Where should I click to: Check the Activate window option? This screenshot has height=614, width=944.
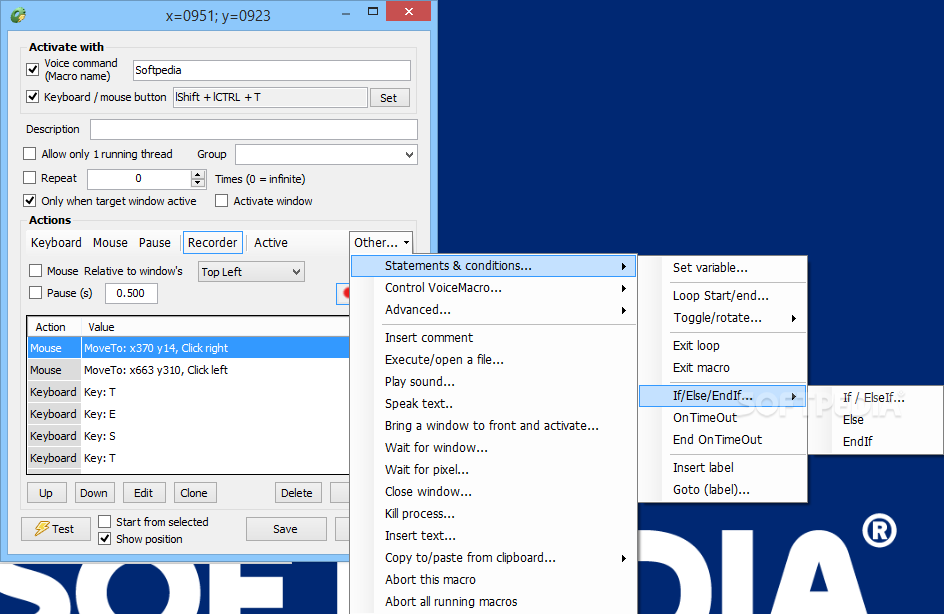click(222, 200)
